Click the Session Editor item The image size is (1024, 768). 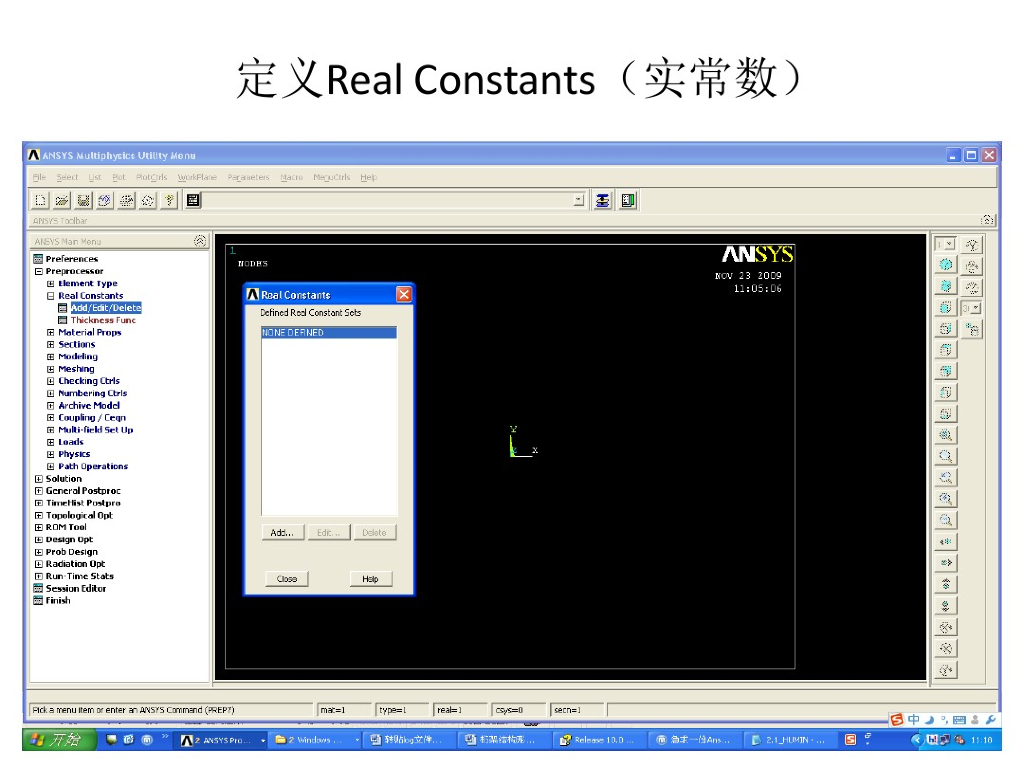[76, 588]
